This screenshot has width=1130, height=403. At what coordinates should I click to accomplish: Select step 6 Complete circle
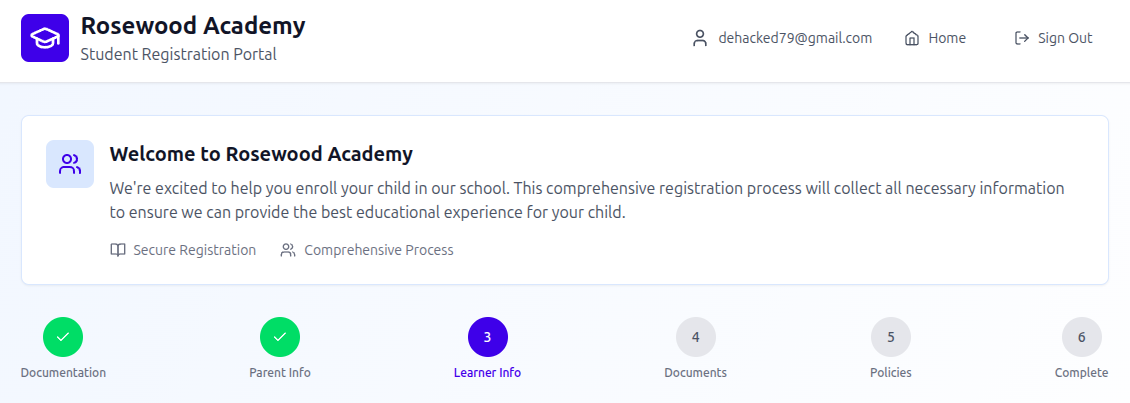pyautogui.click(x=1082, y=337)
